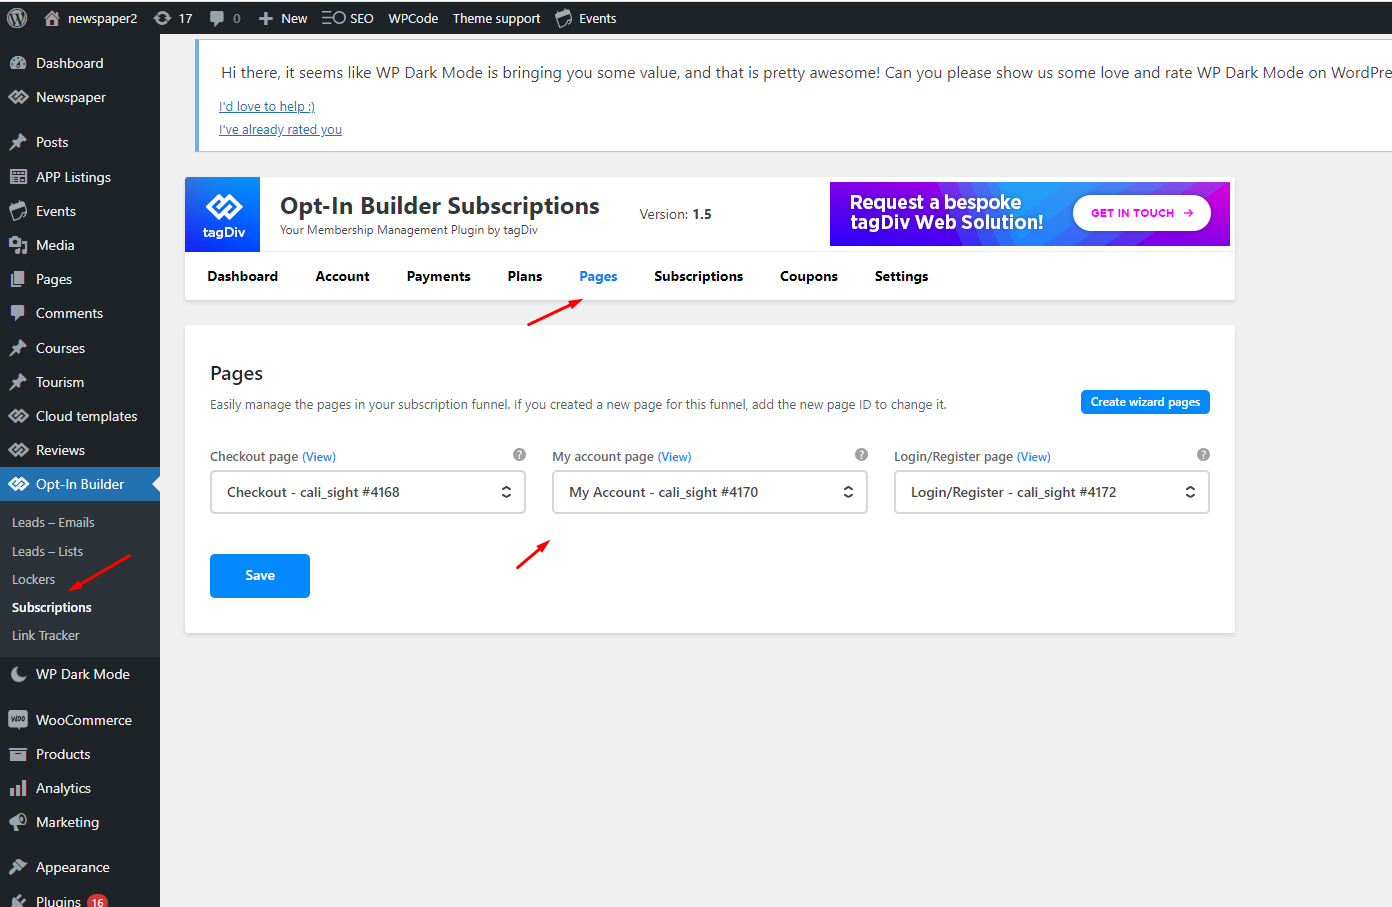
Task: Open the My Account page dropdown
Action: click(x=710, y=492)
